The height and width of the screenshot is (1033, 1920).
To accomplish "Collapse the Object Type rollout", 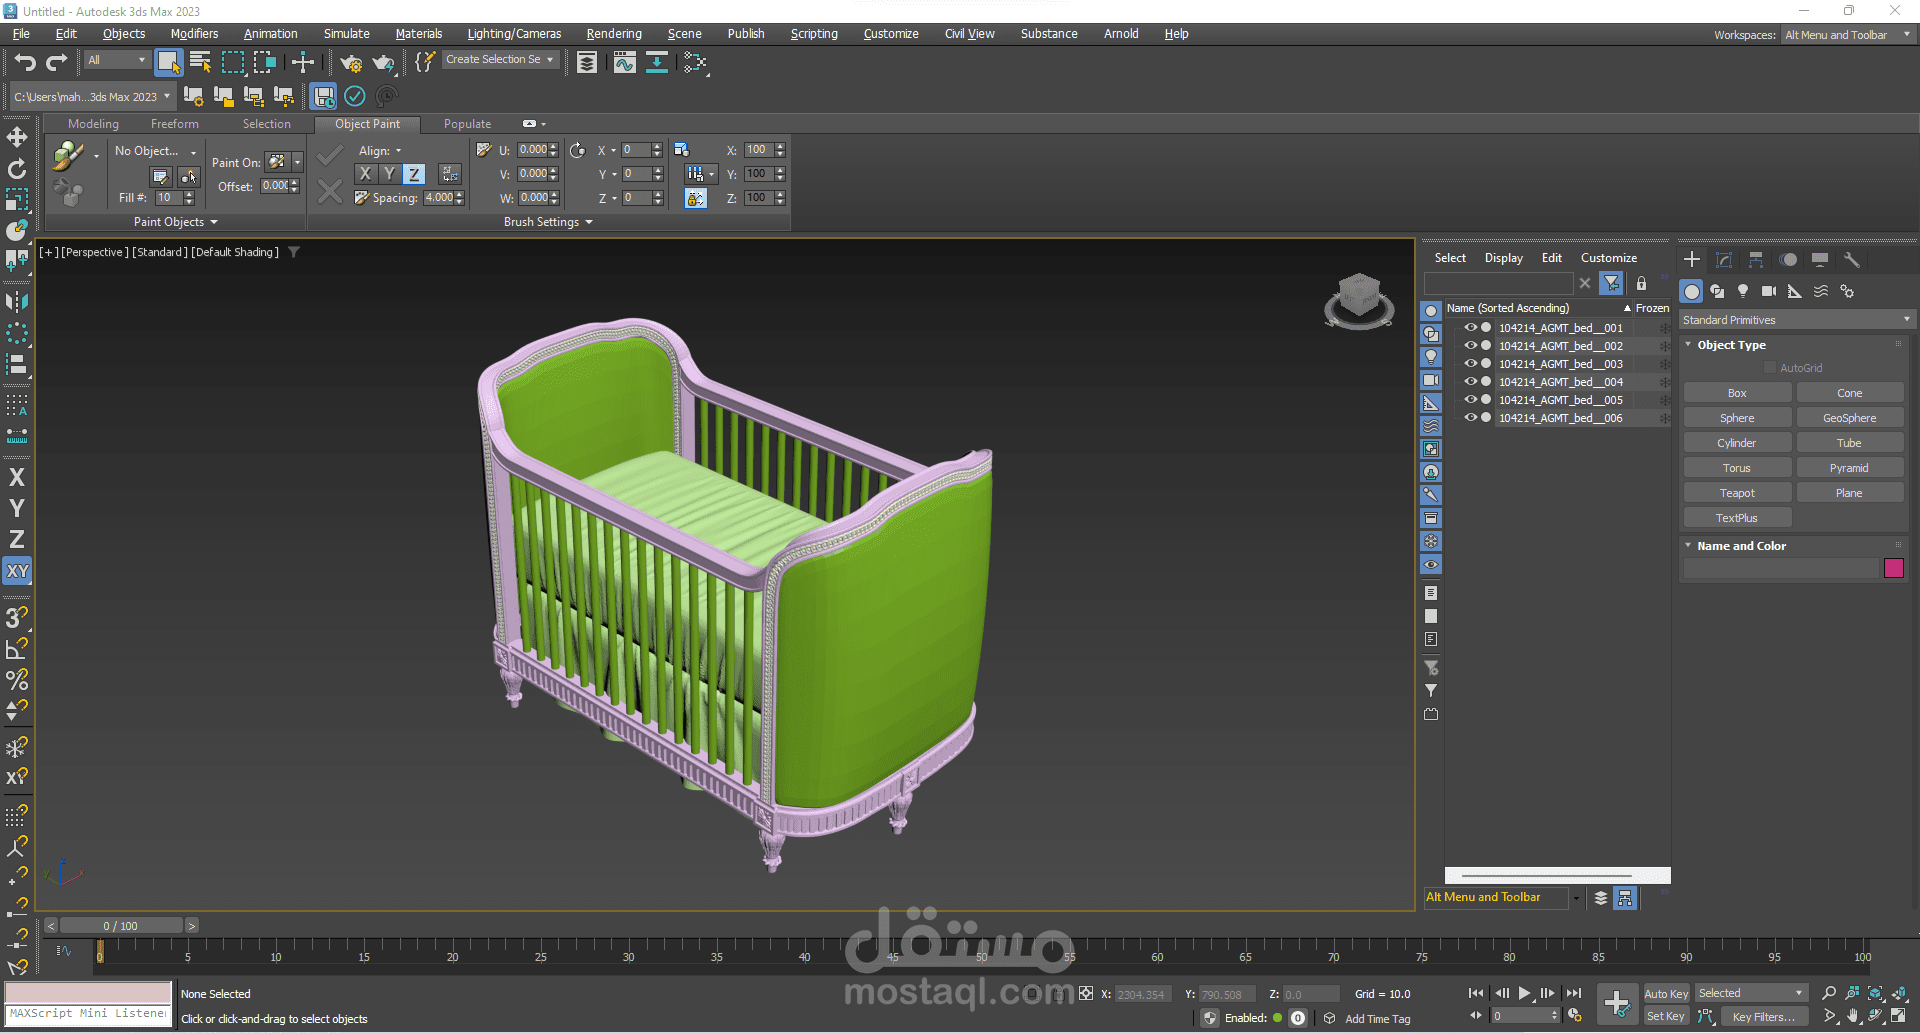I will point(1731,345).
